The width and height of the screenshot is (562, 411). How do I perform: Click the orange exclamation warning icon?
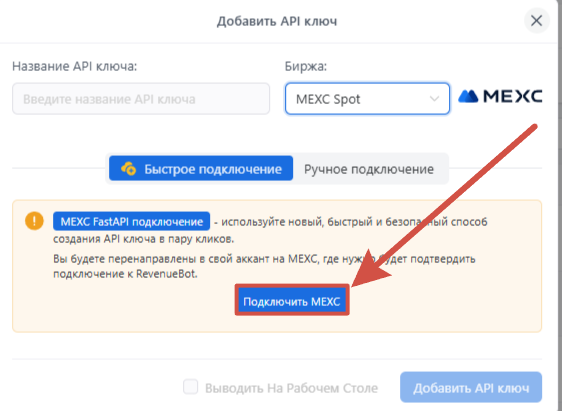[34, 220]
